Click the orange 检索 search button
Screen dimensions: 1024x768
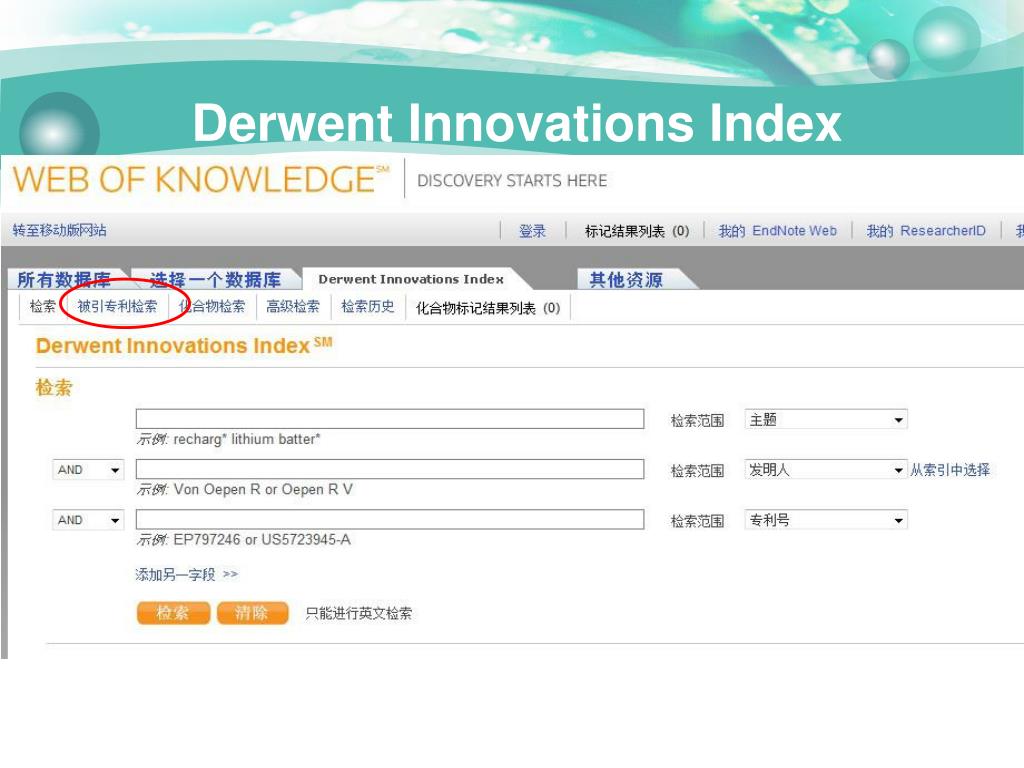(173, 613)
